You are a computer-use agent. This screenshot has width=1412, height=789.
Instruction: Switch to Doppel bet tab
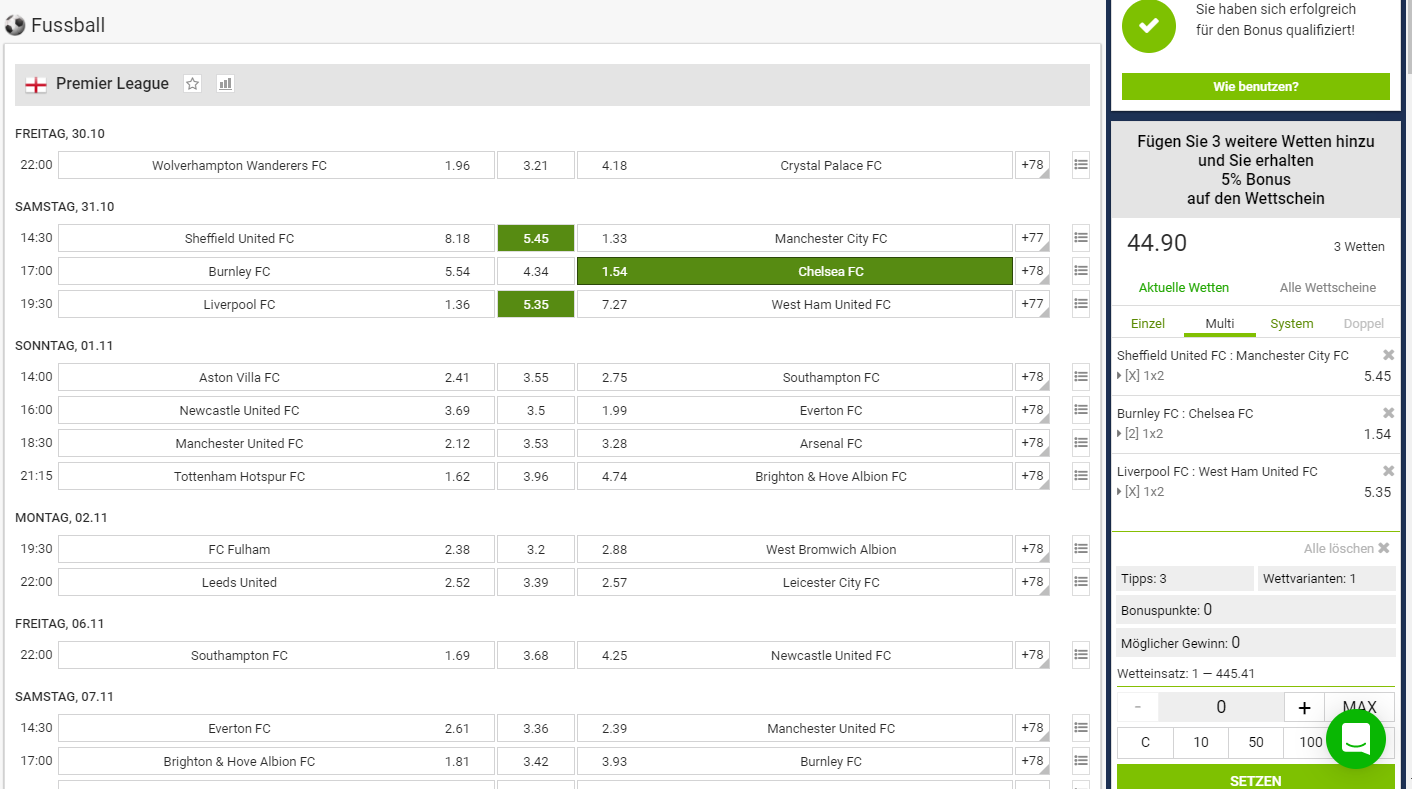coord(1364,324)
